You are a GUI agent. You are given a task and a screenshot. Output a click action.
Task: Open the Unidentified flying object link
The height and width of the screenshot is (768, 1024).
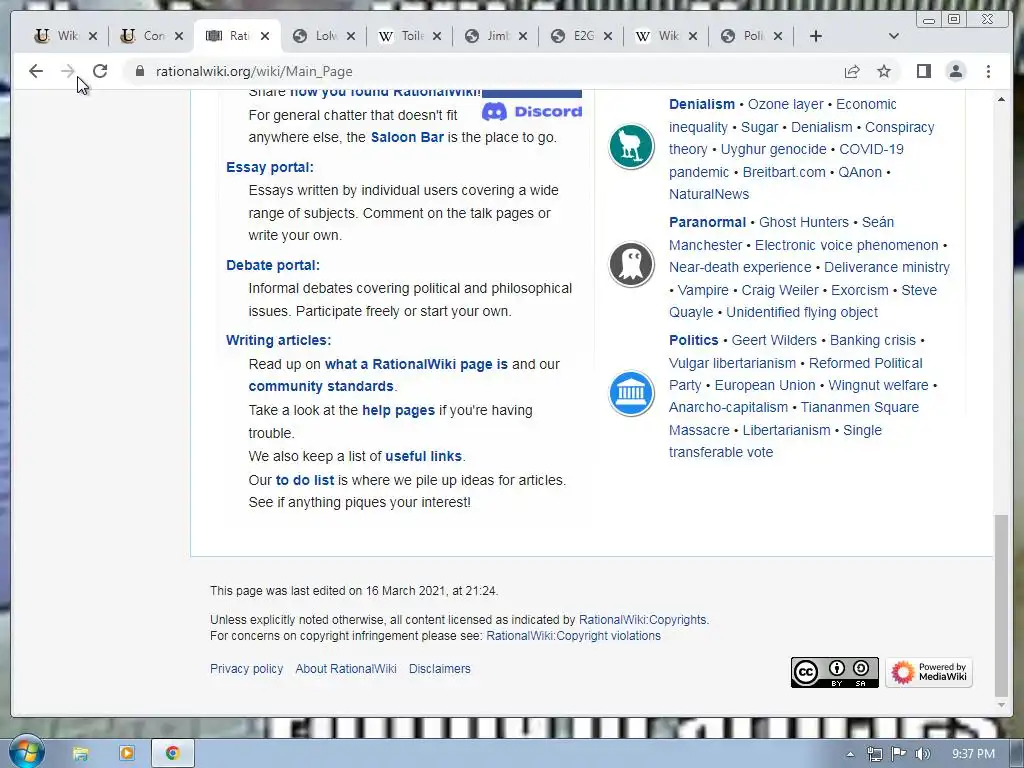802,312
